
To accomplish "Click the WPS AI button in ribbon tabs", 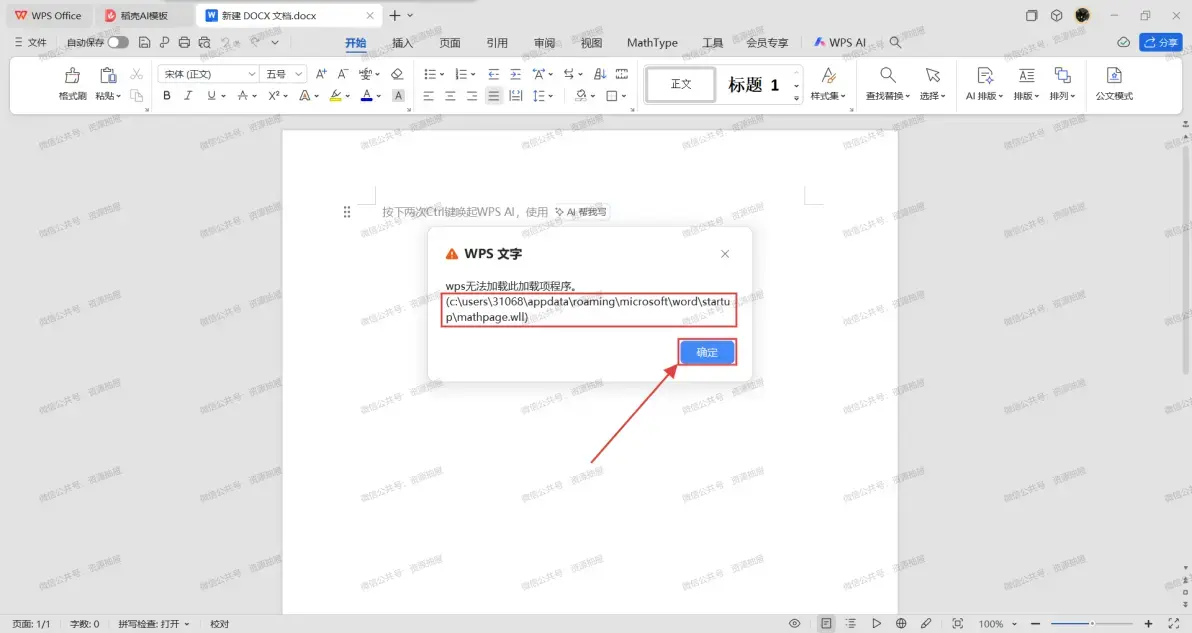I will 839,43.
